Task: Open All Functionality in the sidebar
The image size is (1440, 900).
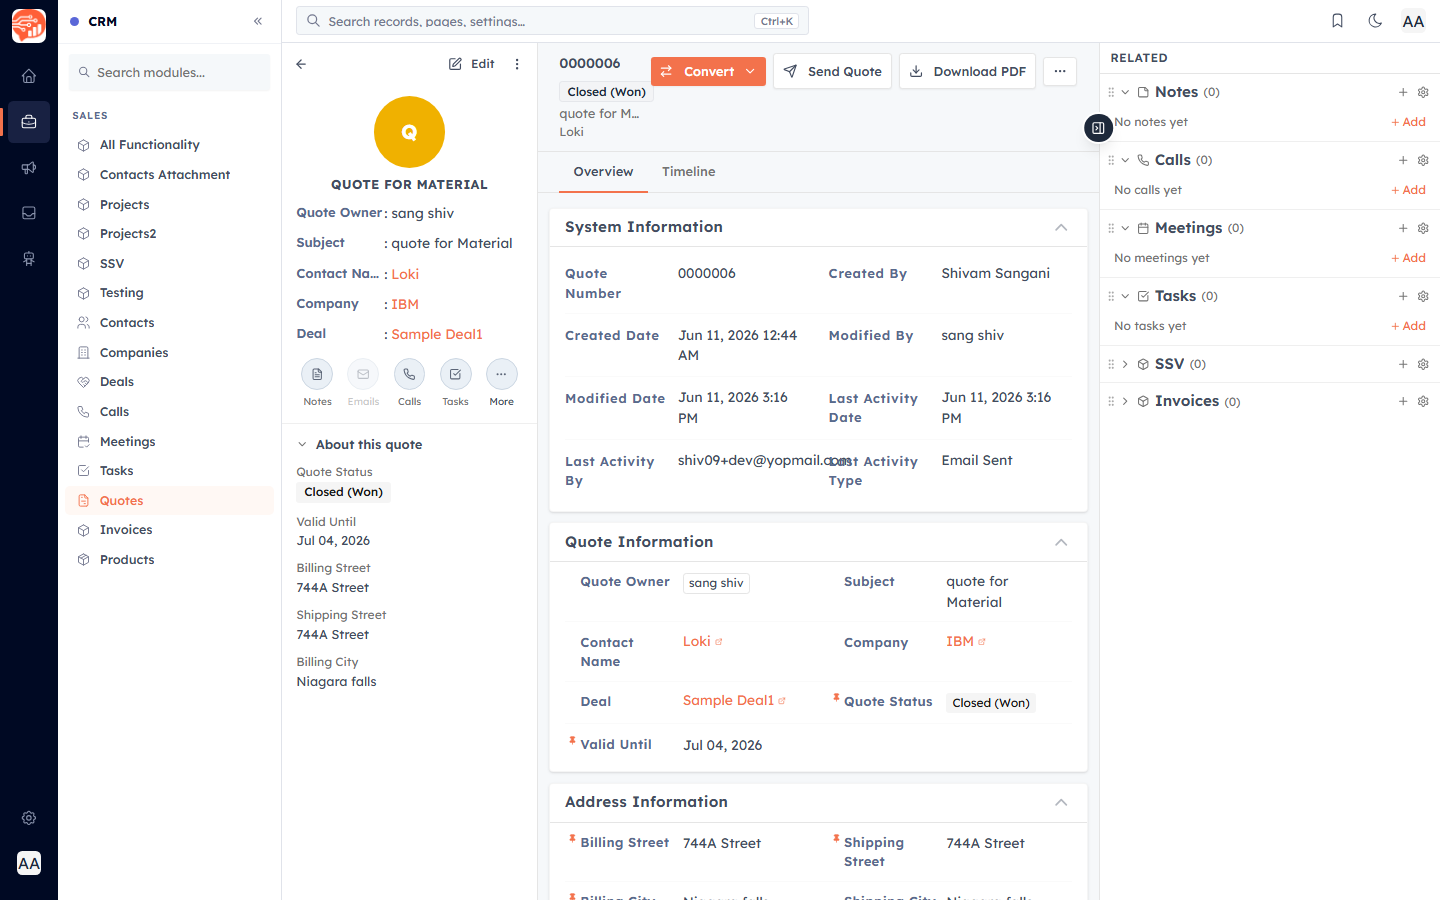Action: (170, 145)
